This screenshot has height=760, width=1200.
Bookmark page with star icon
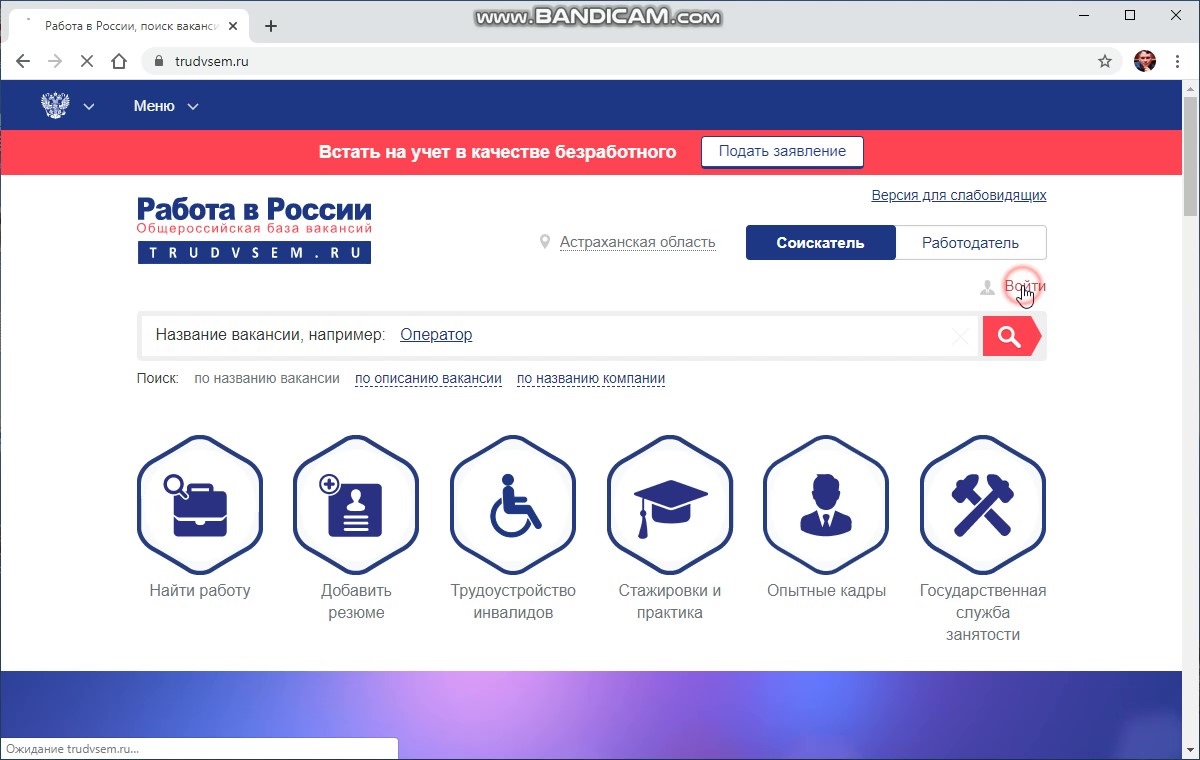pos(1105,61)
